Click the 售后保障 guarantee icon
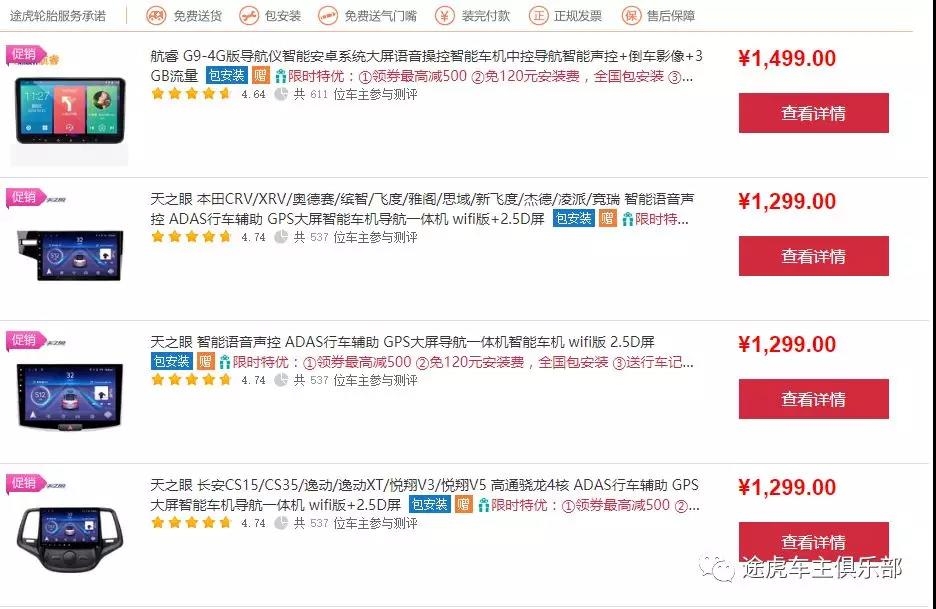The image size is (936, 609). (x=631, y=16)
